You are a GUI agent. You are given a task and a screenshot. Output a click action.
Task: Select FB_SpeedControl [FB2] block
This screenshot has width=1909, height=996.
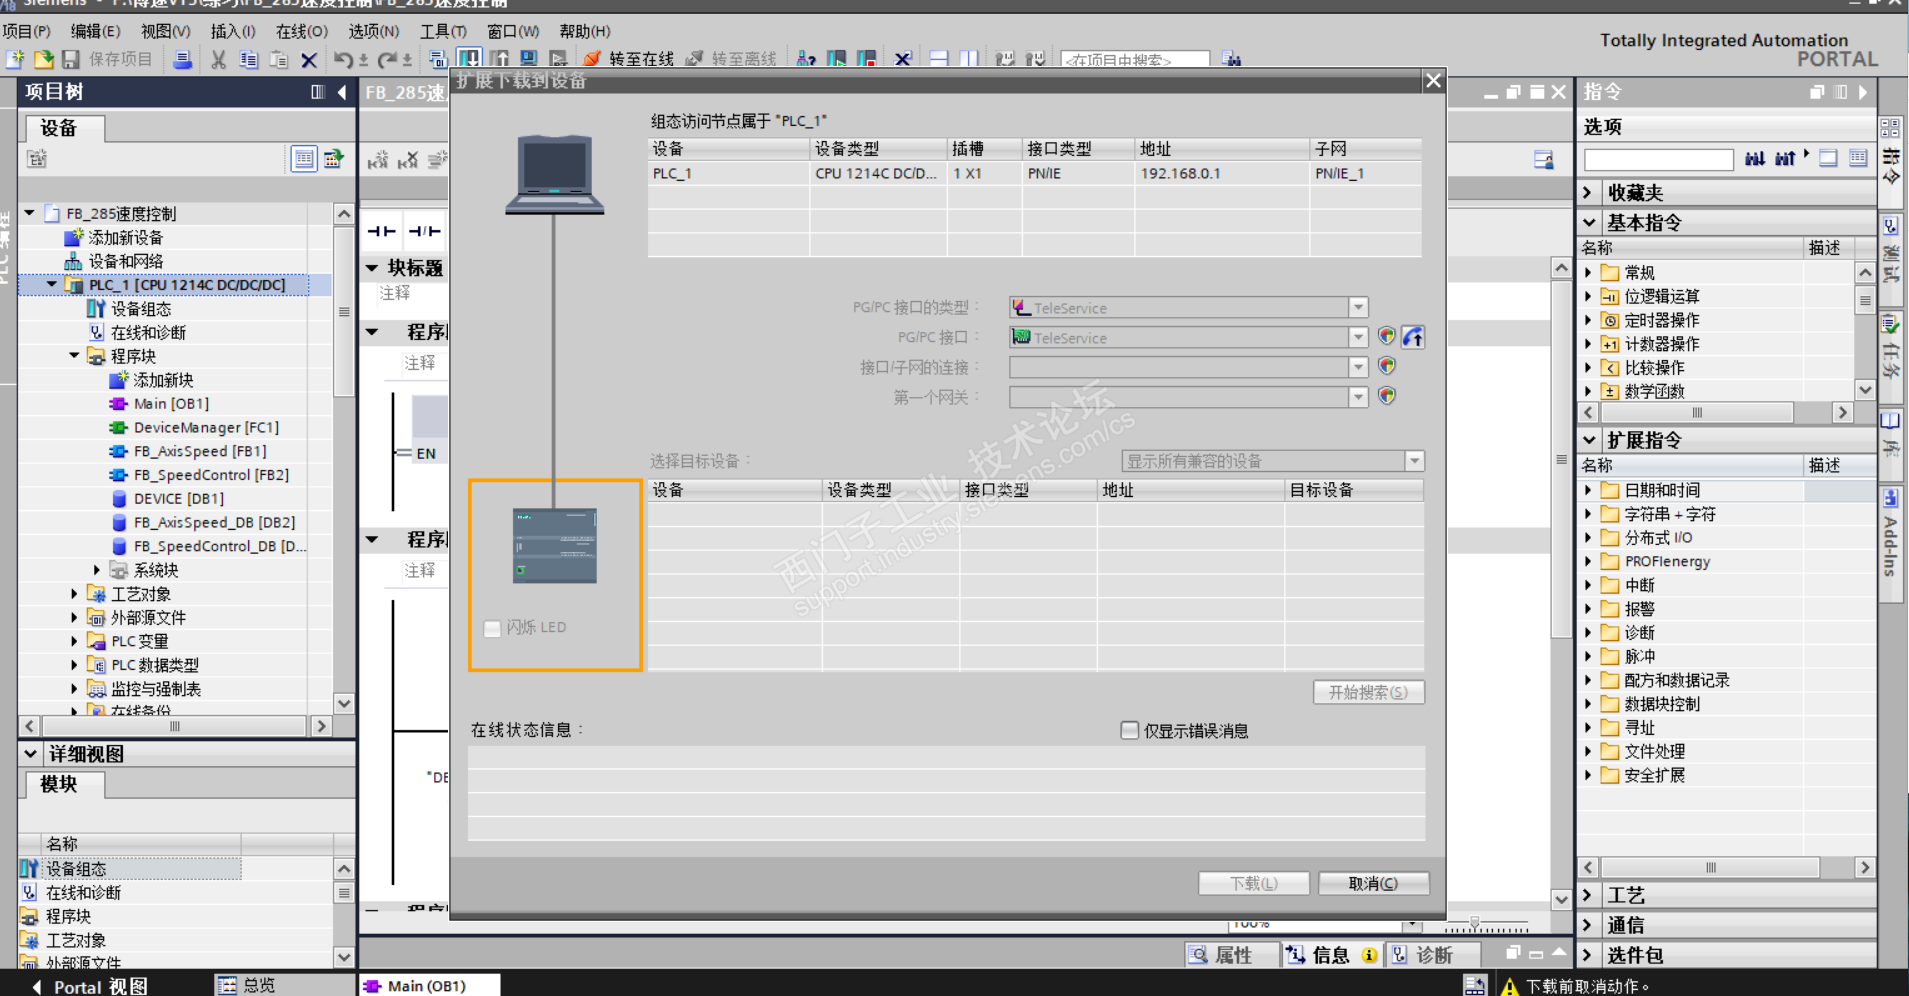[x=211, y=475]
